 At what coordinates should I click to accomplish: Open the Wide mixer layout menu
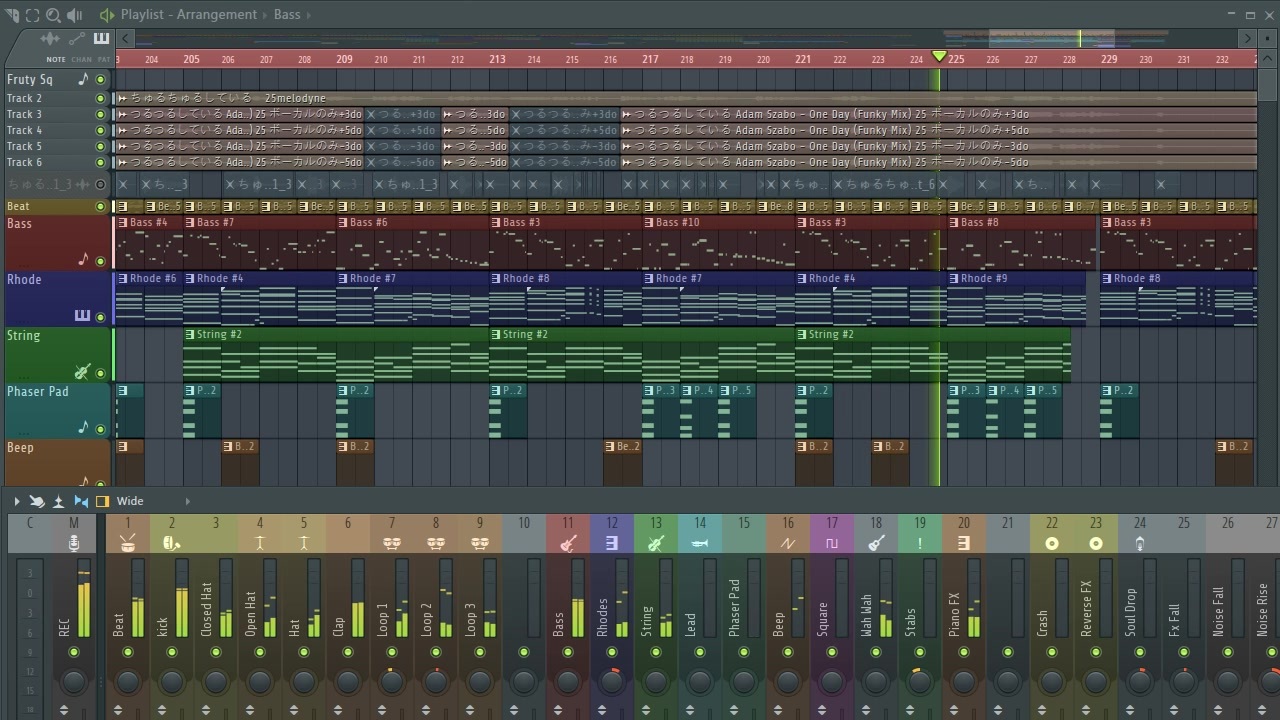click(130, 501)
